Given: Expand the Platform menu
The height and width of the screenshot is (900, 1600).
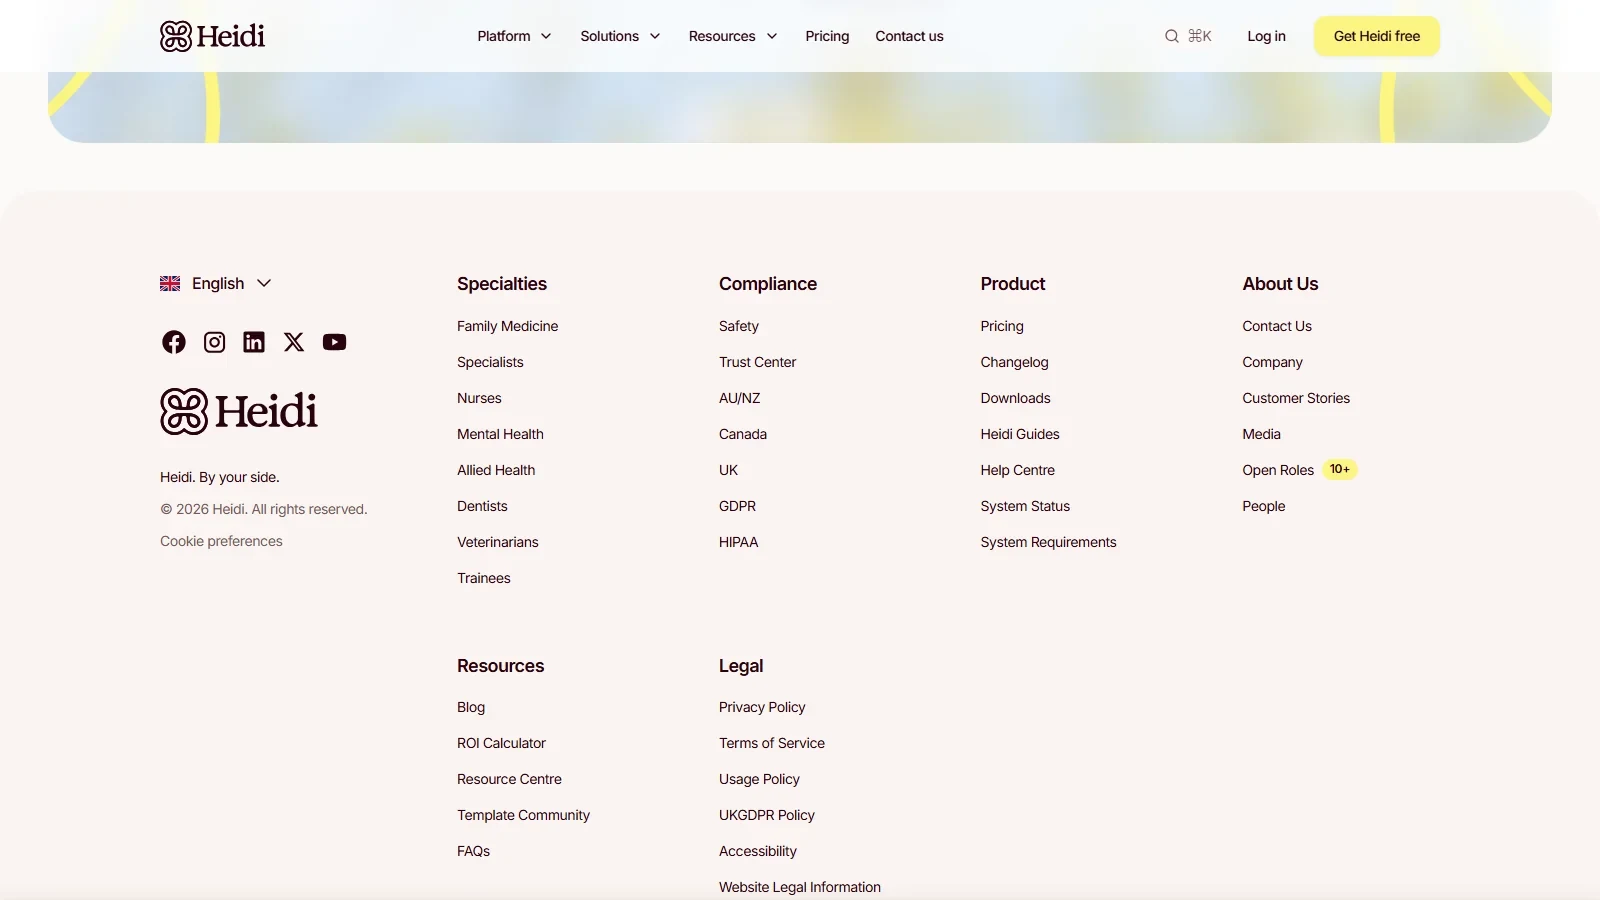Looking at the screenshot, I should pos(514,36).
